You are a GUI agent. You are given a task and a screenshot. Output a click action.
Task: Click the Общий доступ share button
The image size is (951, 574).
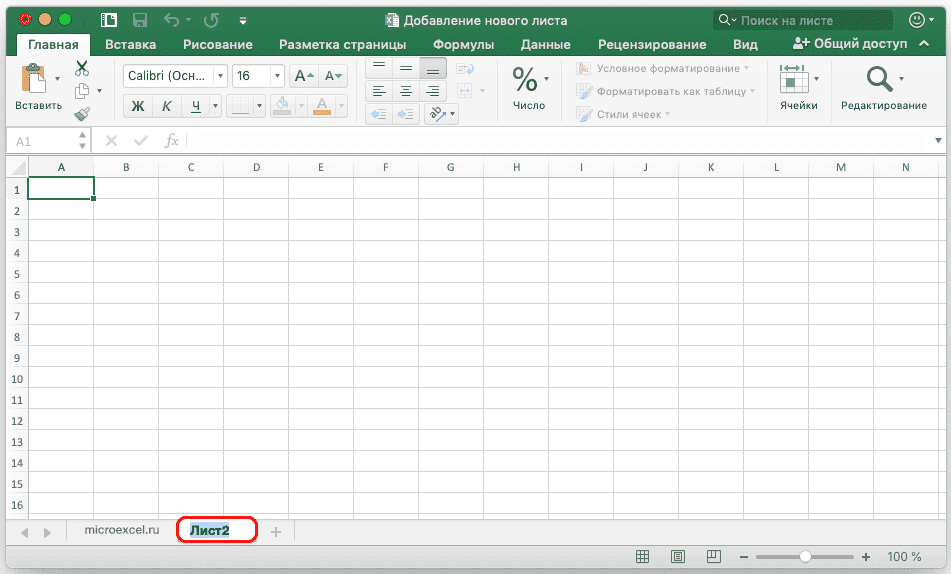pos(850,44)
